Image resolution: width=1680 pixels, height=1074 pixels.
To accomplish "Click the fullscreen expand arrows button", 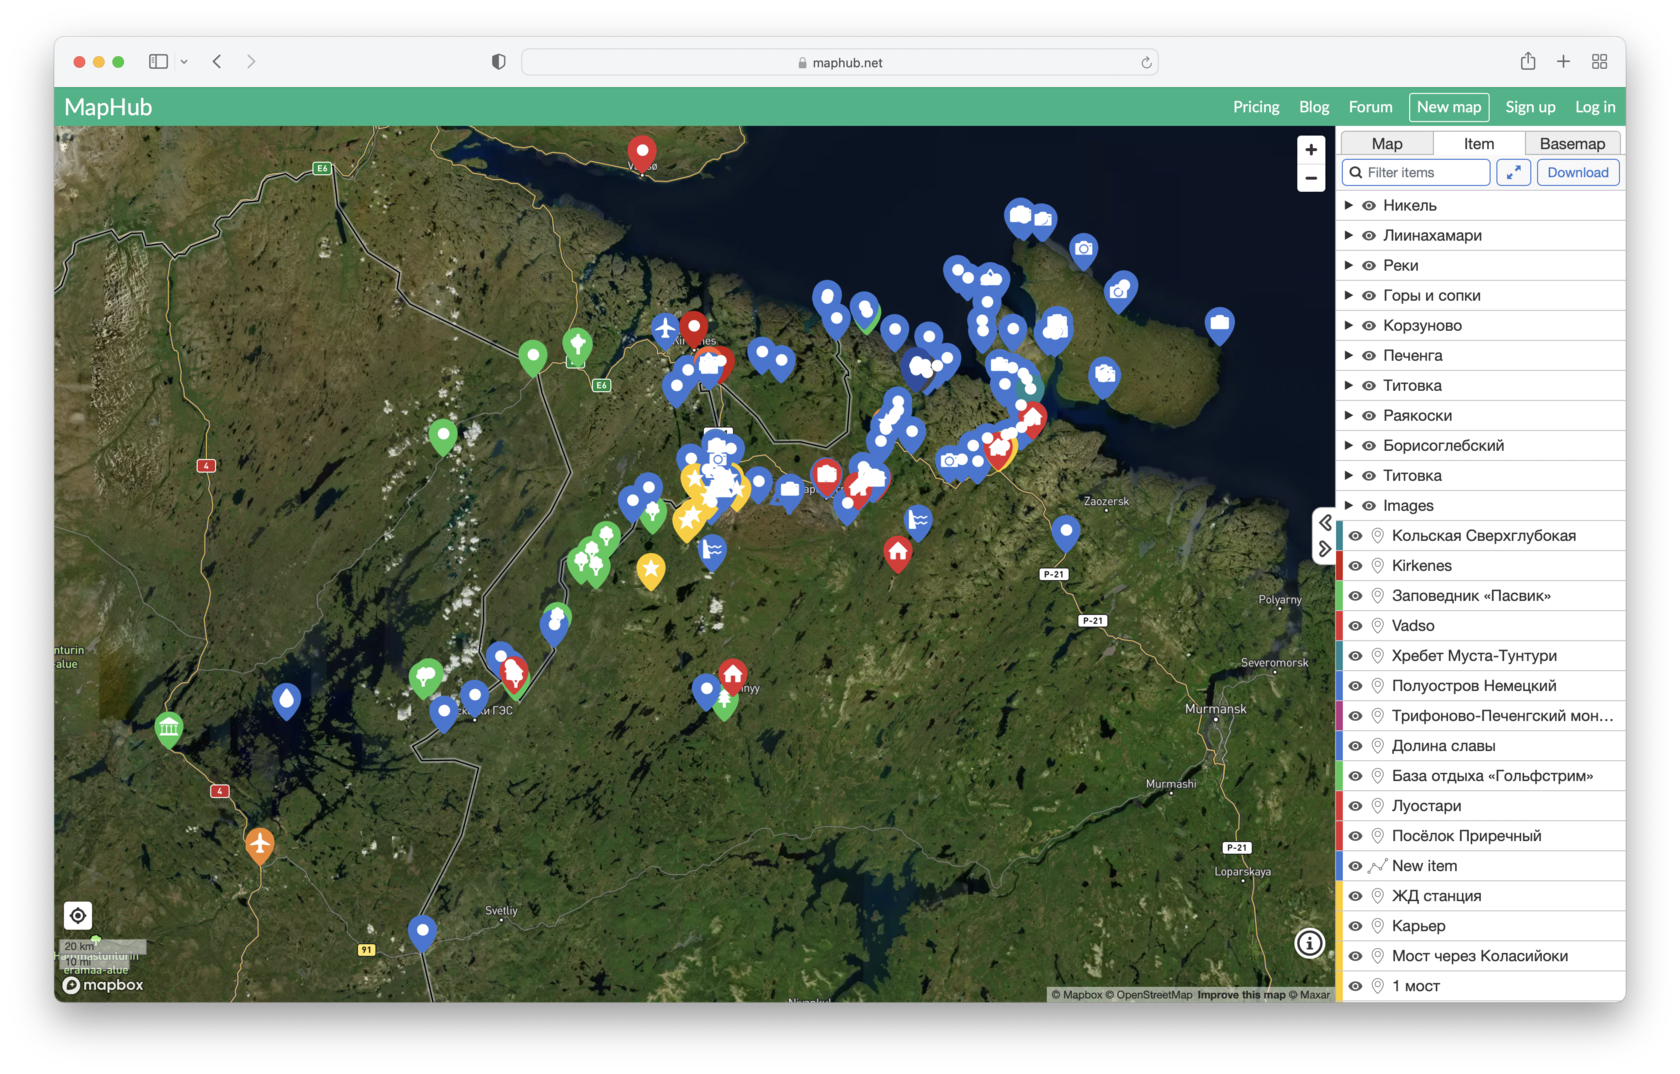I will [1513, 172].
